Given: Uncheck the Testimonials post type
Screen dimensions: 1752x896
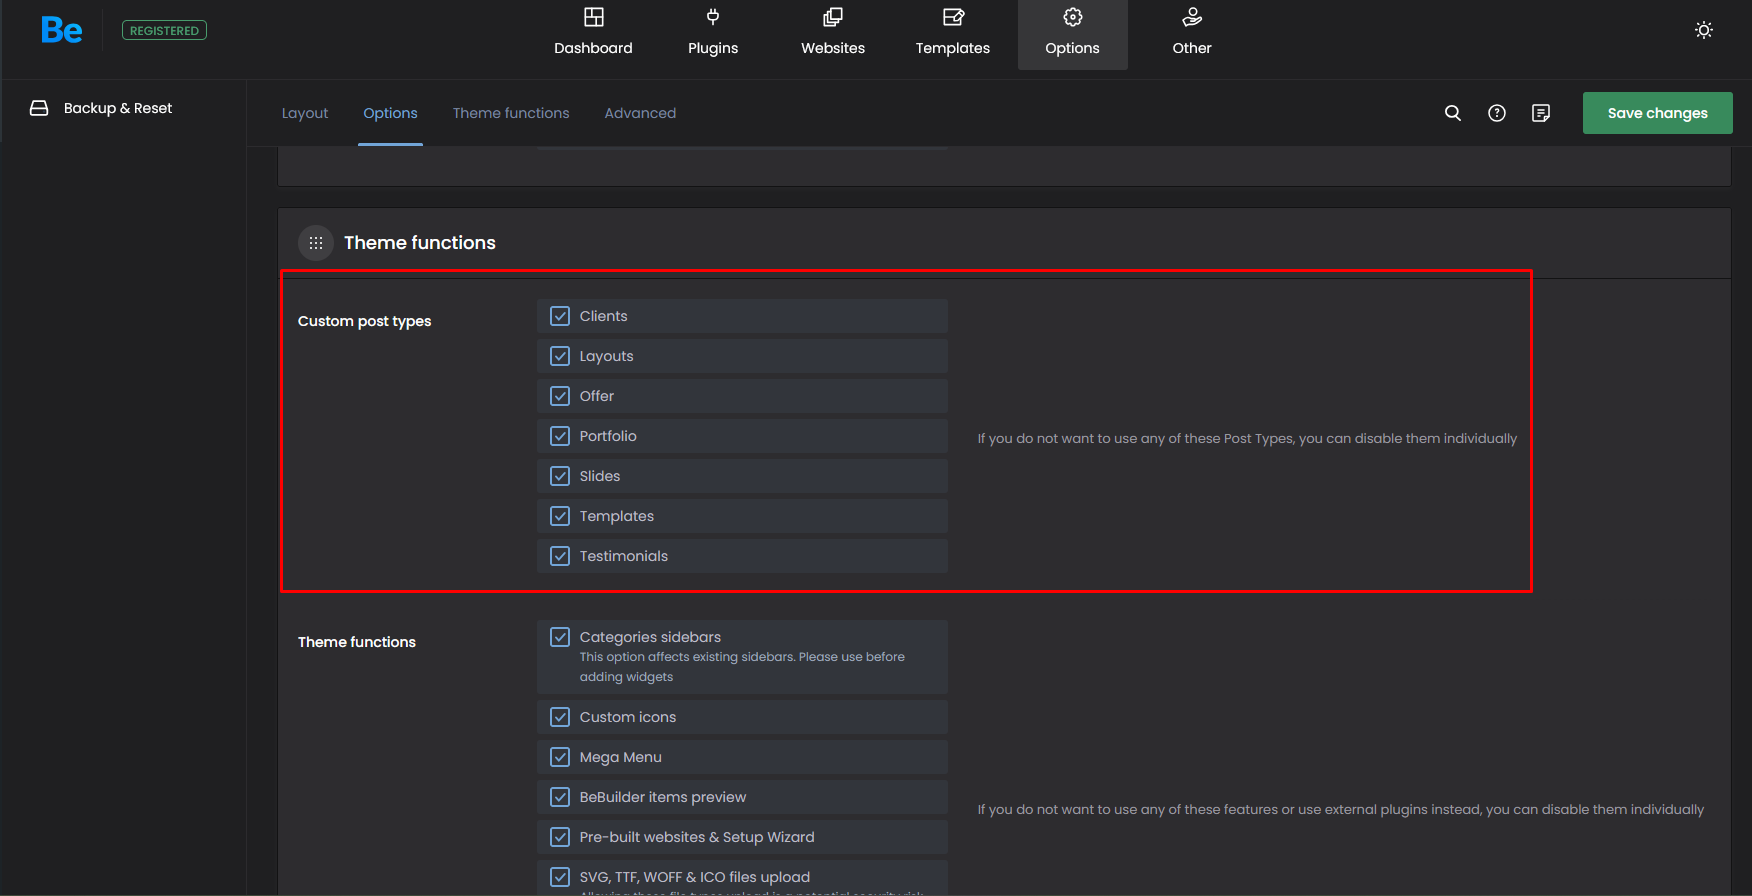Looking at the screenshot, I should [x=560, y=556].
